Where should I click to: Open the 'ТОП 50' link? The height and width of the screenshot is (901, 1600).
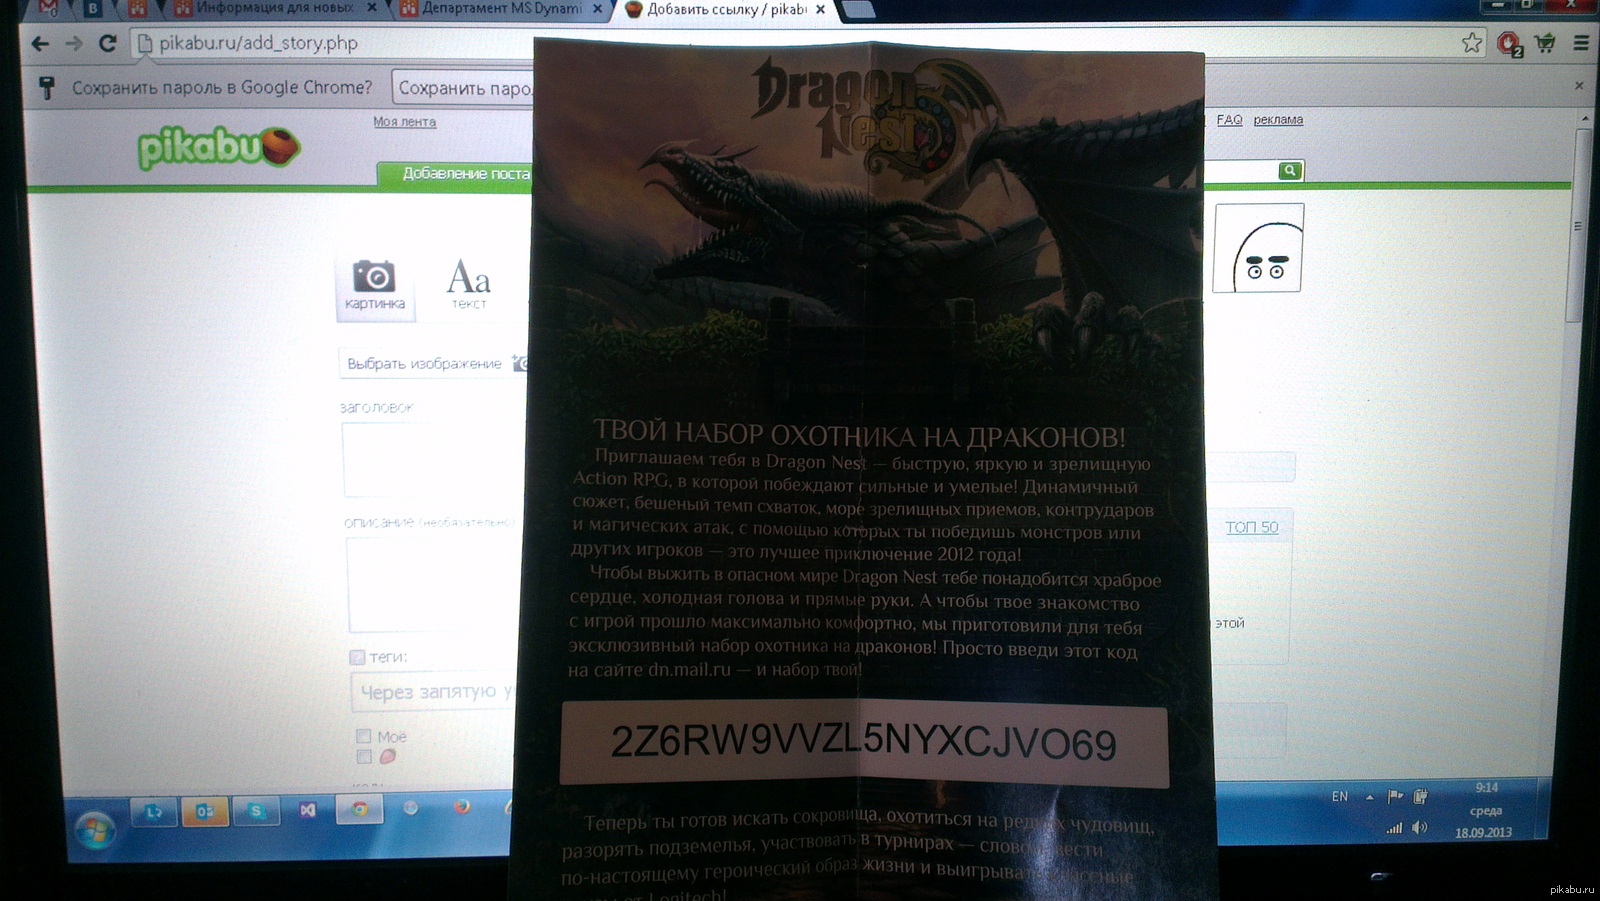(x=1252, y=527)
